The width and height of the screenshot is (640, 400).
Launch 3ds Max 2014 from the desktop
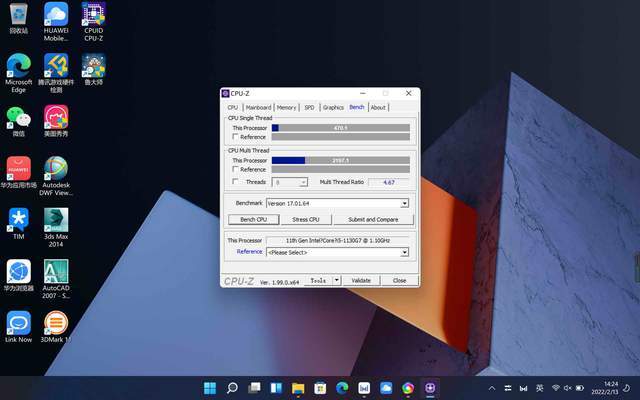coord(56,228)
